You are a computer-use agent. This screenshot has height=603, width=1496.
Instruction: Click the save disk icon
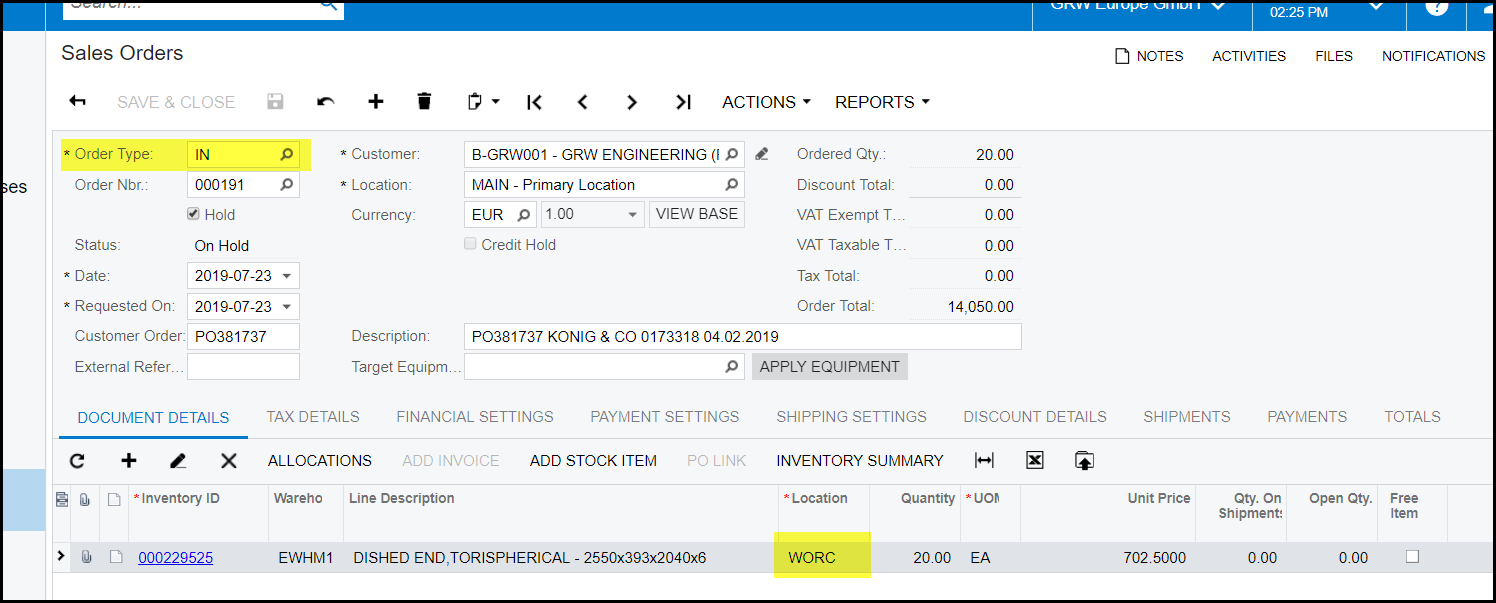coord(275,102)
